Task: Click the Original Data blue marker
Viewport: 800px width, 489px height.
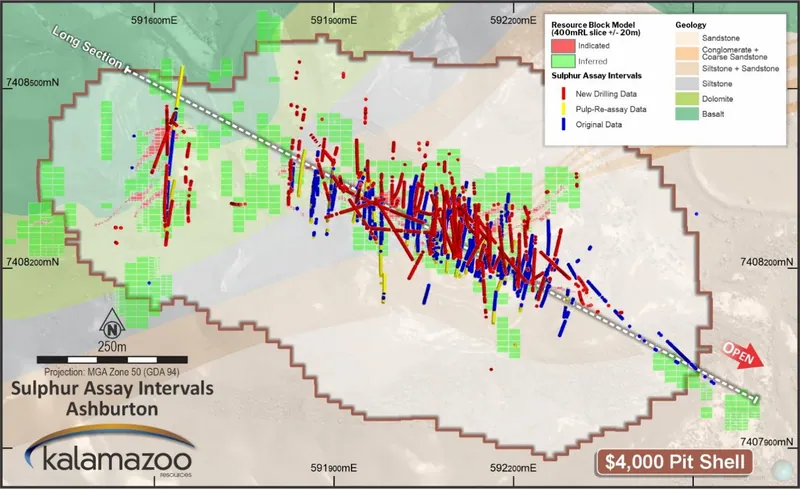Action: point(563,125)
